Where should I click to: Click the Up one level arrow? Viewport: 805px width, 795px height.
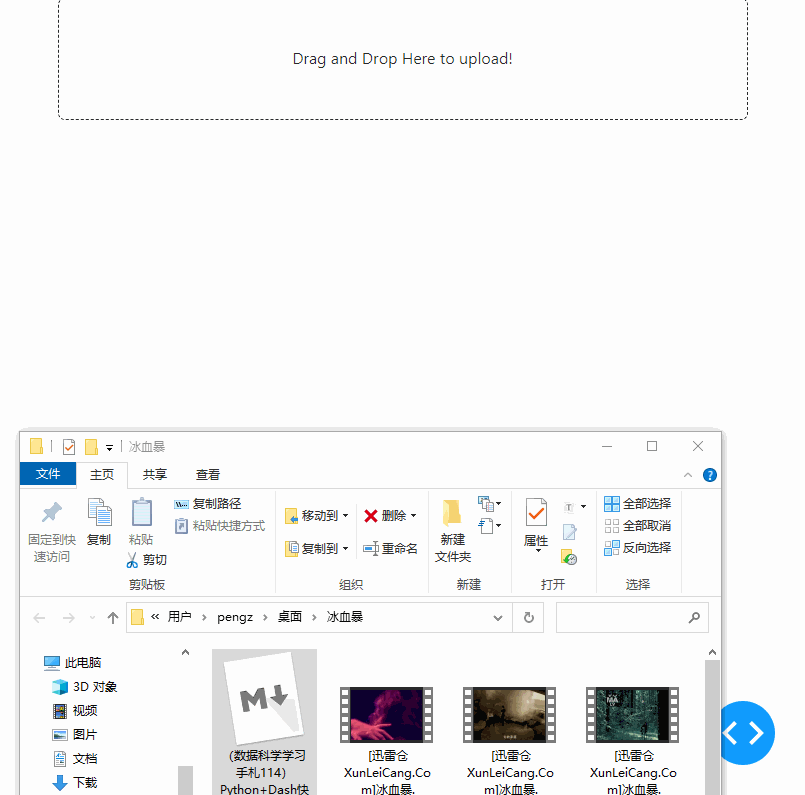pos(113,618)
